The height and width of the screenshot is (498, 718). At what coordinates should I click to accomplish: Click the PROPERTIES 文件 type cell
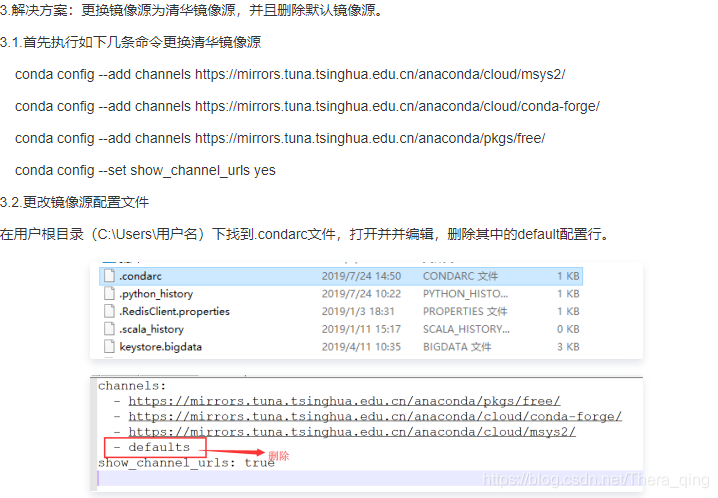(465, 311)
